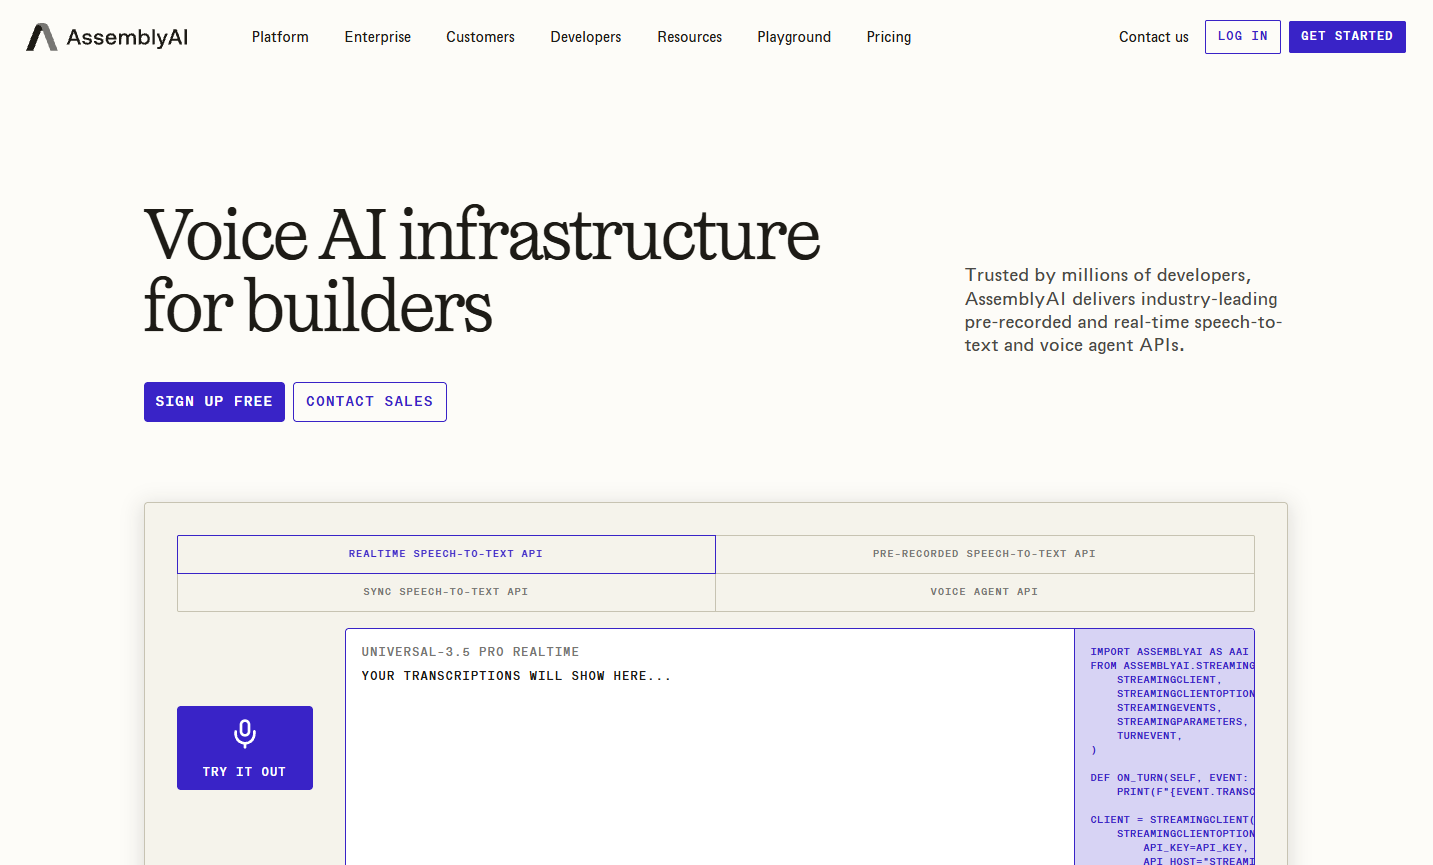Click the Contact Sales button

[370, 402]
